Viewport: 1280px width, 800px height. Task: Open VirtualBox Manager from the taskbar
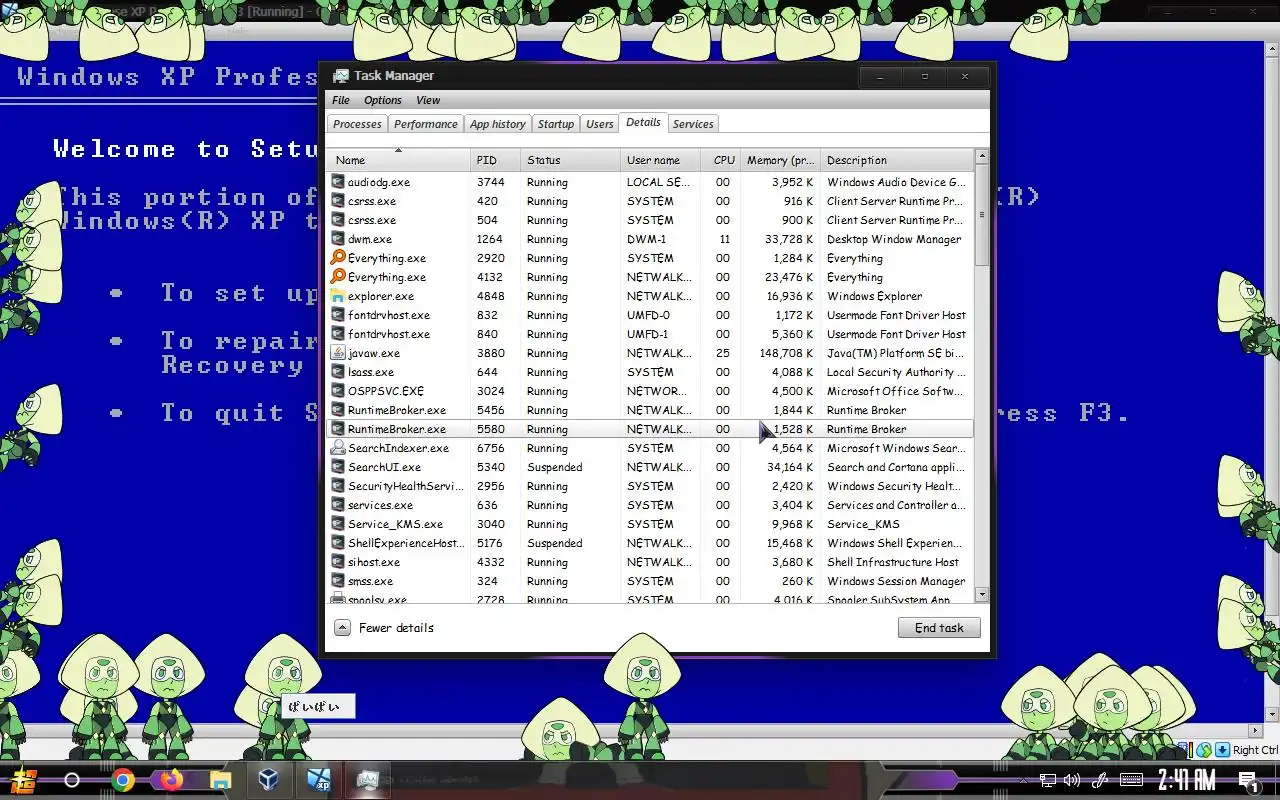269,780
